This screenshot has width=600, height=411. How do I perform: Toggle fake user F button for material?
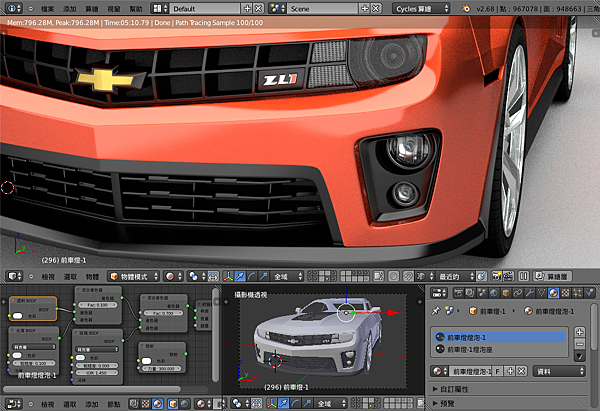pyautogui.click(x=497, y=371)
